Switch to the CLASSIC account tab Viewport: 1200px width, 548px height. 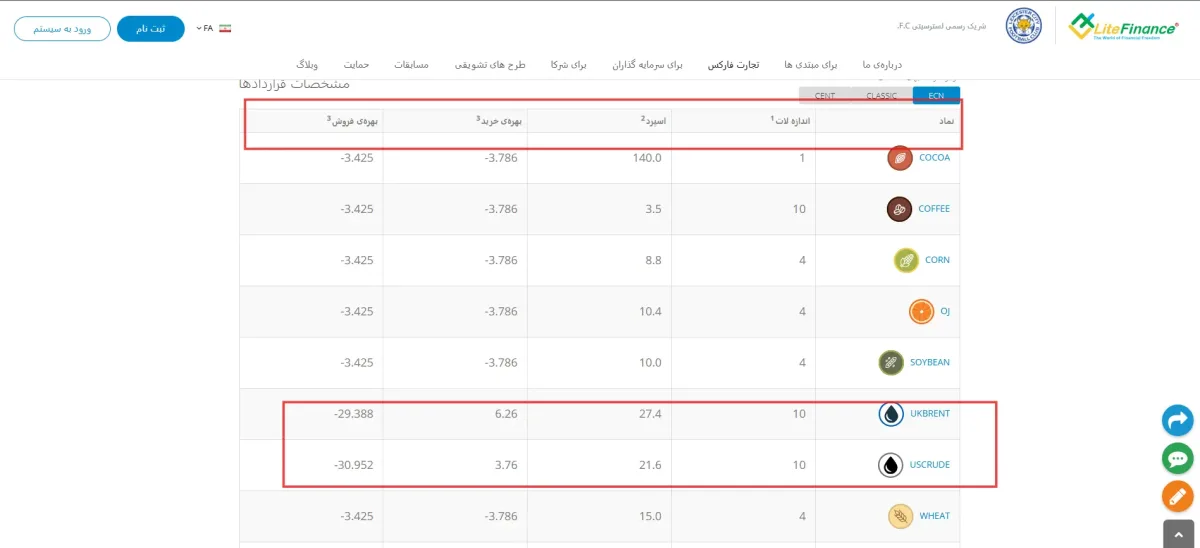pos(882,96)
